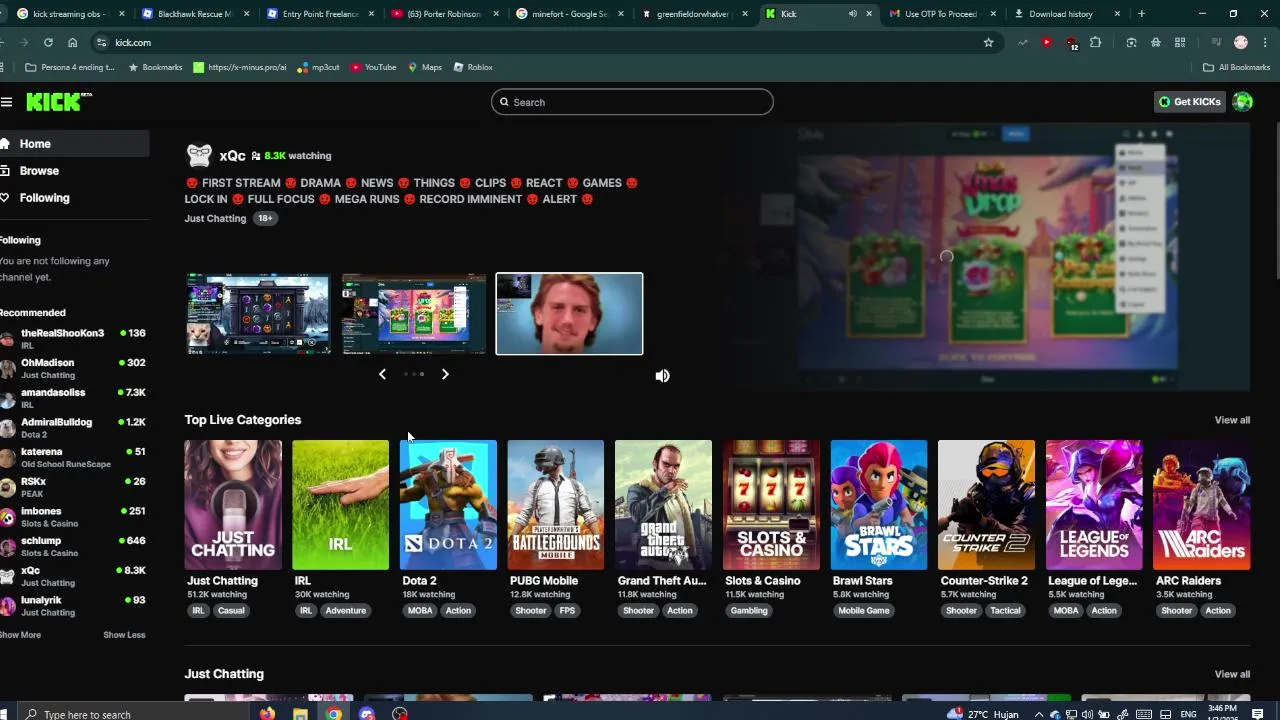Open the Just Chatting category card
The width and height of the screenshot is (1280, 720).
pos(233,505)
